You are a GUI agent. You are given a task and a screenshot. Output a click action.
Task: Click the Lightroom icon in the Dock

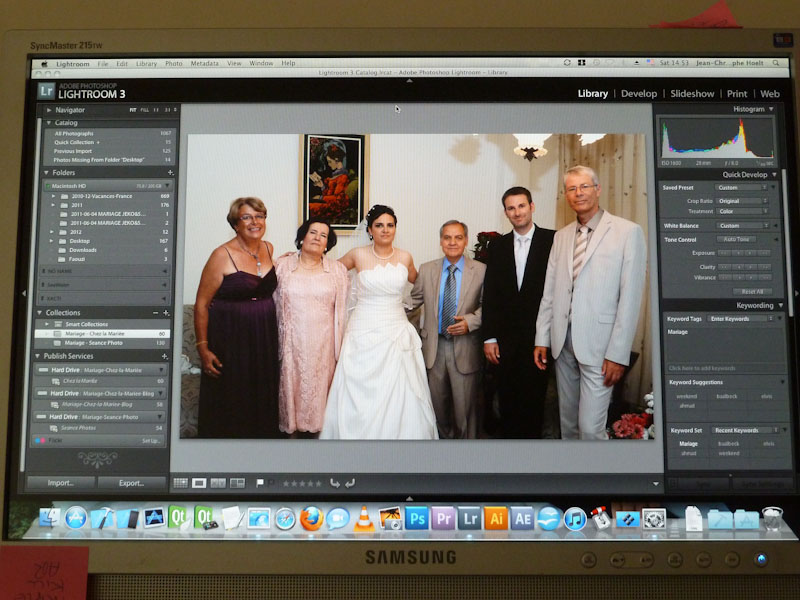point(469,519)
